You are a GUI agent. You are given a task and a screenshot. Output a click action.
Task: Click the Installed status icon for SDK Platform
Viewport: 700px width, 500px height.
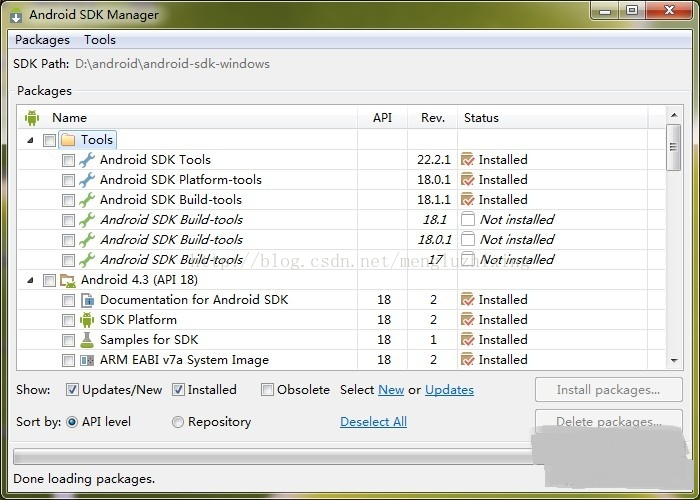[467, 320]
